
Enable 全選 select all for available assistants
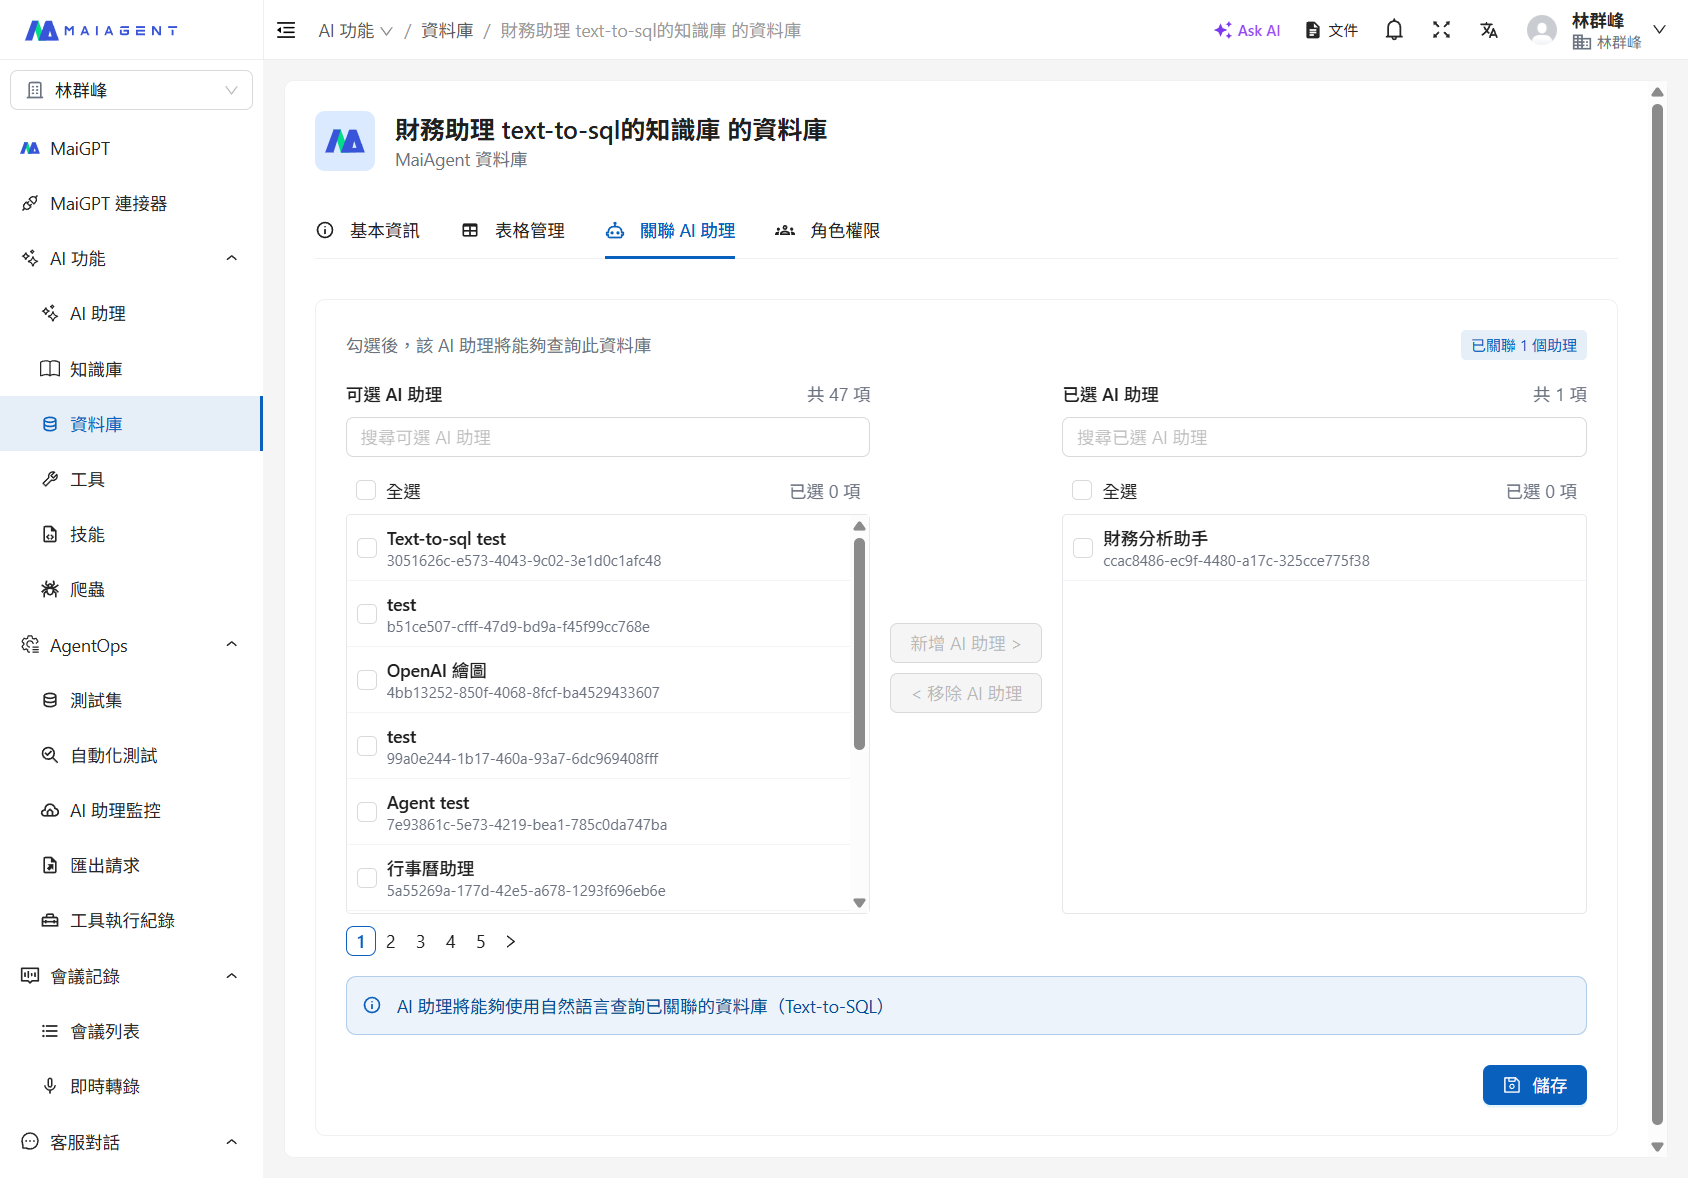pyautogui.click(x=366, y=490)
